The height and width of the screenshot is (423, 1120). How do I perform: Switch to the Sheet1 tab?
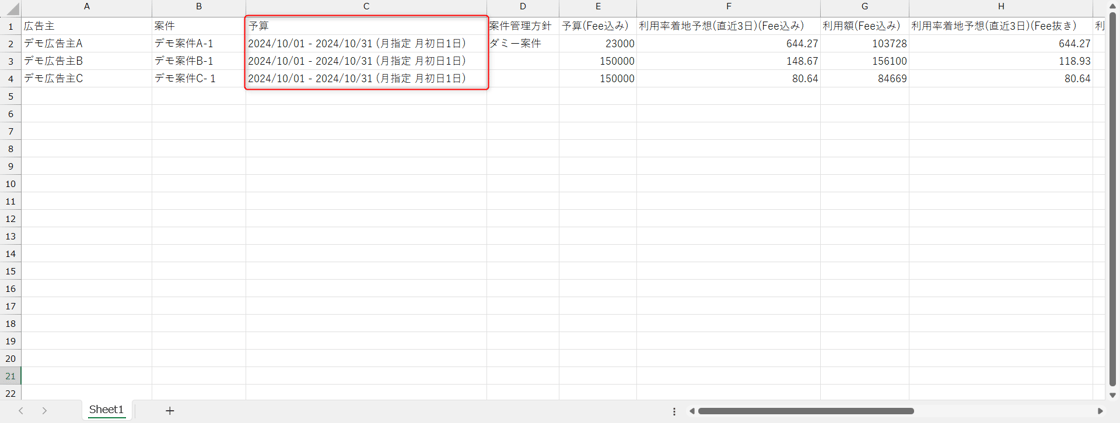[106, 410]
